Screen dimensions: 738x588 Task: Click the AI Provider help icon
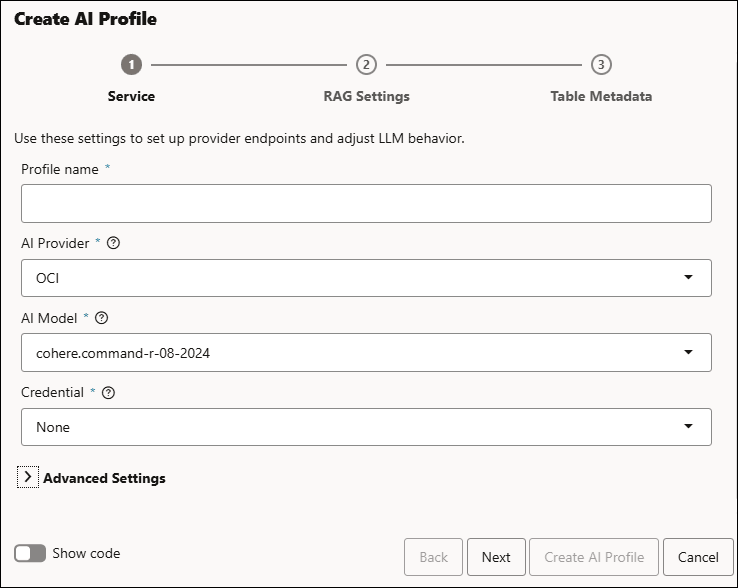click(113, 243)
